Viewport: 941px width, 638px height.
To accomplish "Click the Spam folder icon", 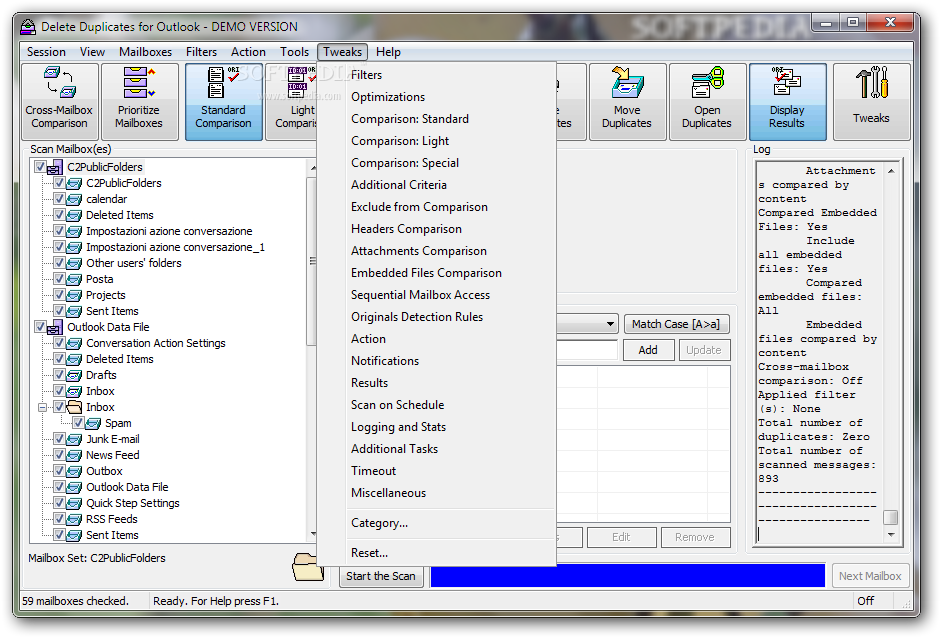I will 93,424.
